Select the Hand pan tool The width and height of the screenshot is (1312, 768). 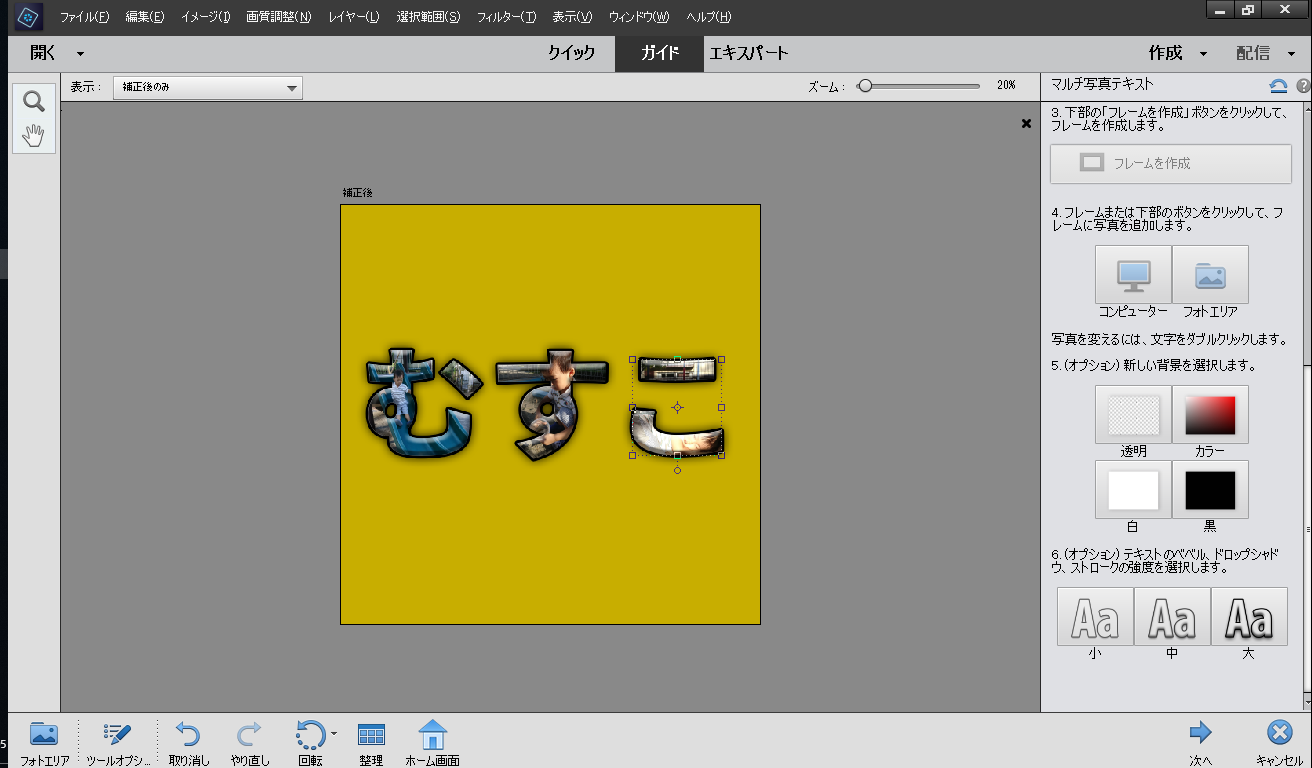(x=34, y=135)
